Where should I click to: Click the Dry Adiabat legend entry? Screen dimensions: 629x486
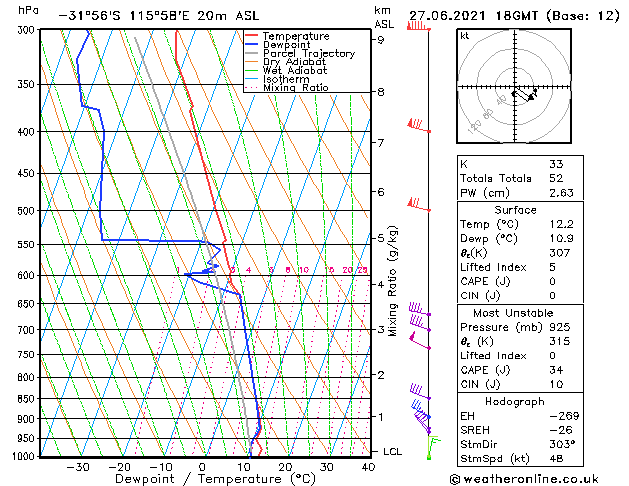286,62
